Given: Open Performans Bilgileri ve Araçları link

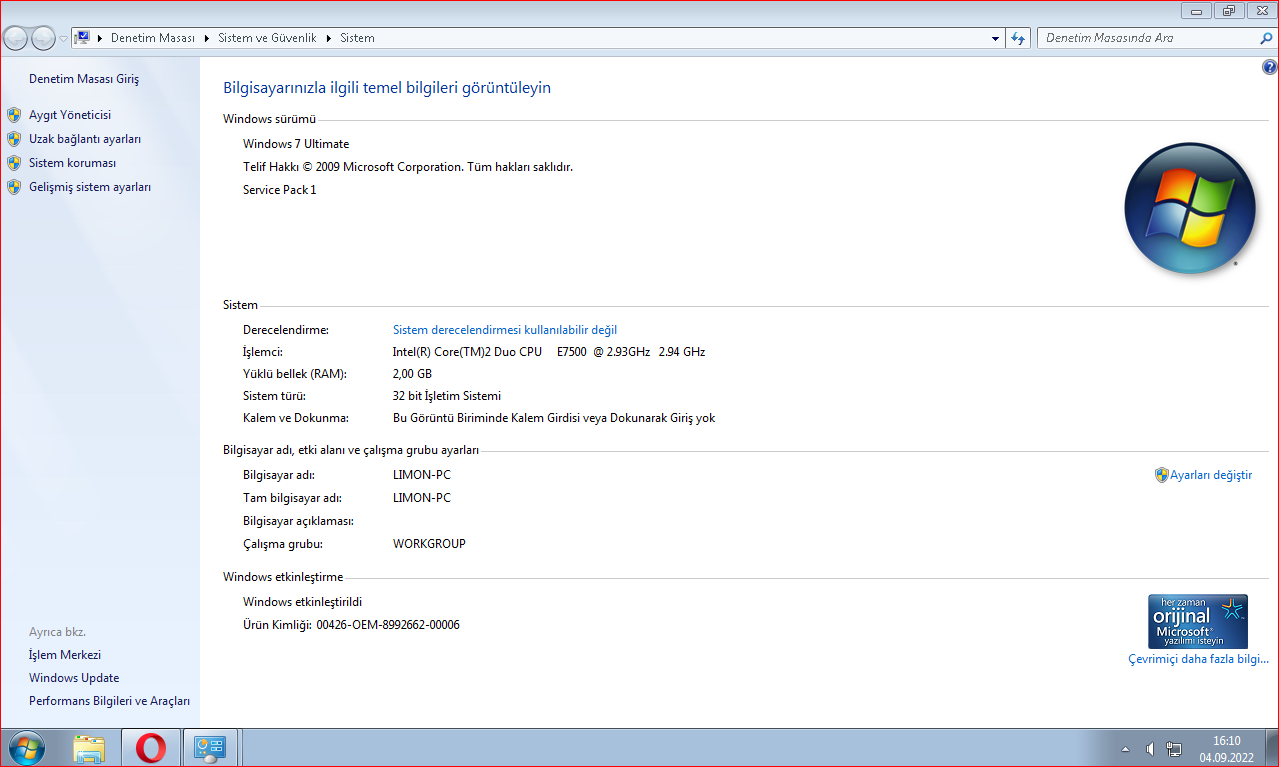Looking at the screenshot, I should point(109,701).
